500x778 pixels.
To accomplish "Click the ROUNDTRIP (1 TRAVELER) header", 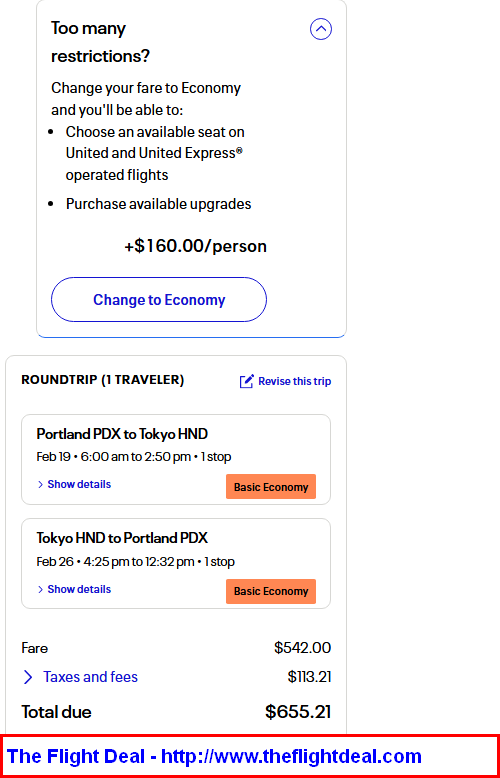I will [x=103, y=380].
